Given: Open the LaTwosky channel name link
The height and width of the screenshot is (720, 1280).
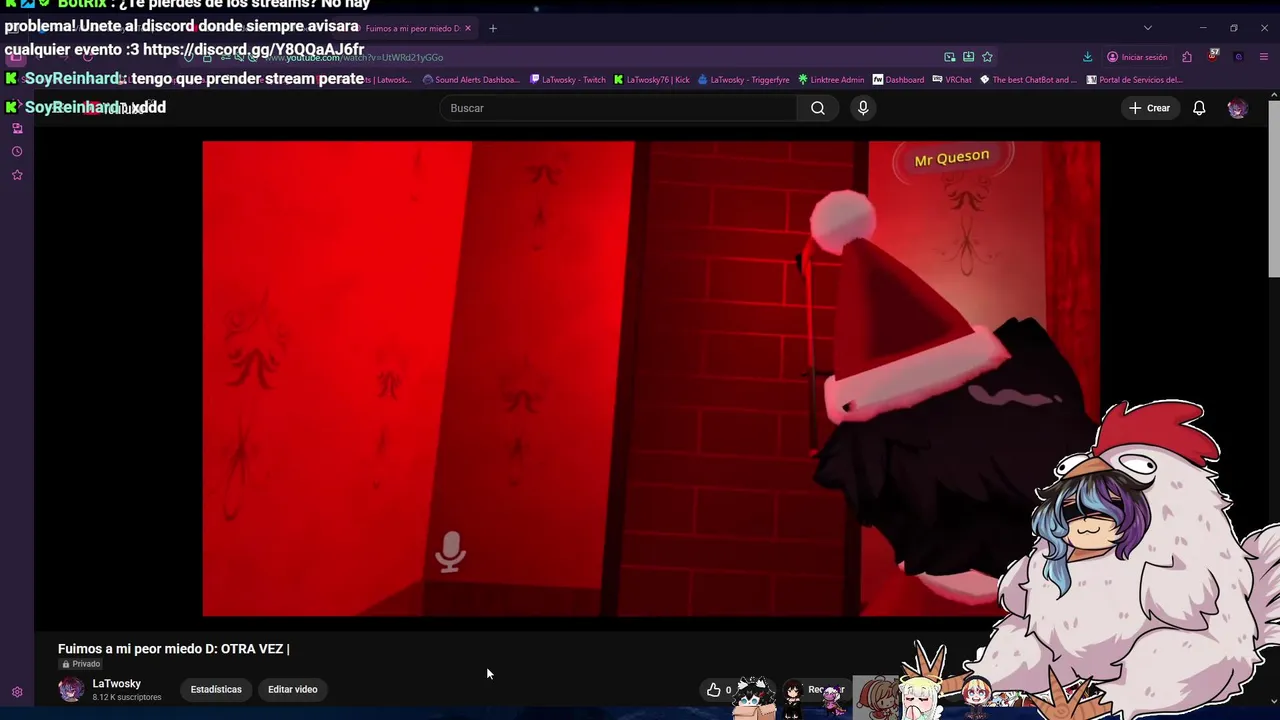Looking at the screenshot, I should click(x=117, y=684).
